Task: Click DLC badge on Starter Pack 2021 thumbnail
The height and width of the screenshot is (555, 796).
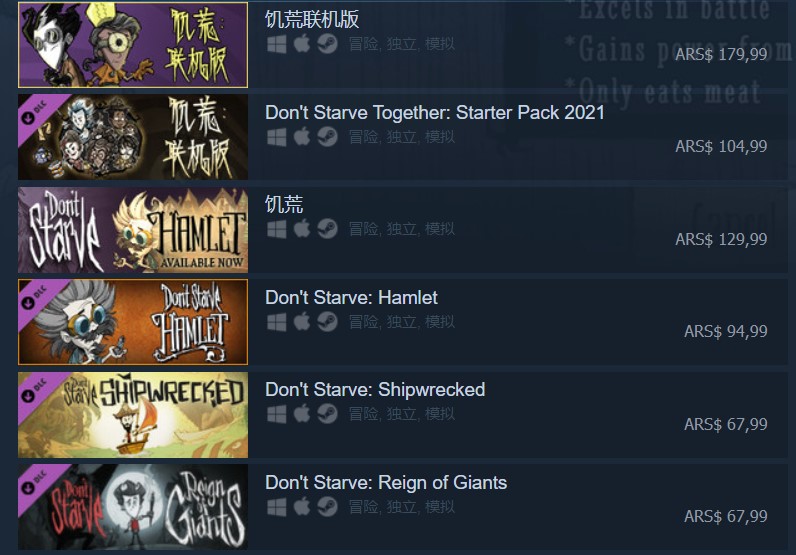Action: [35, 112]
